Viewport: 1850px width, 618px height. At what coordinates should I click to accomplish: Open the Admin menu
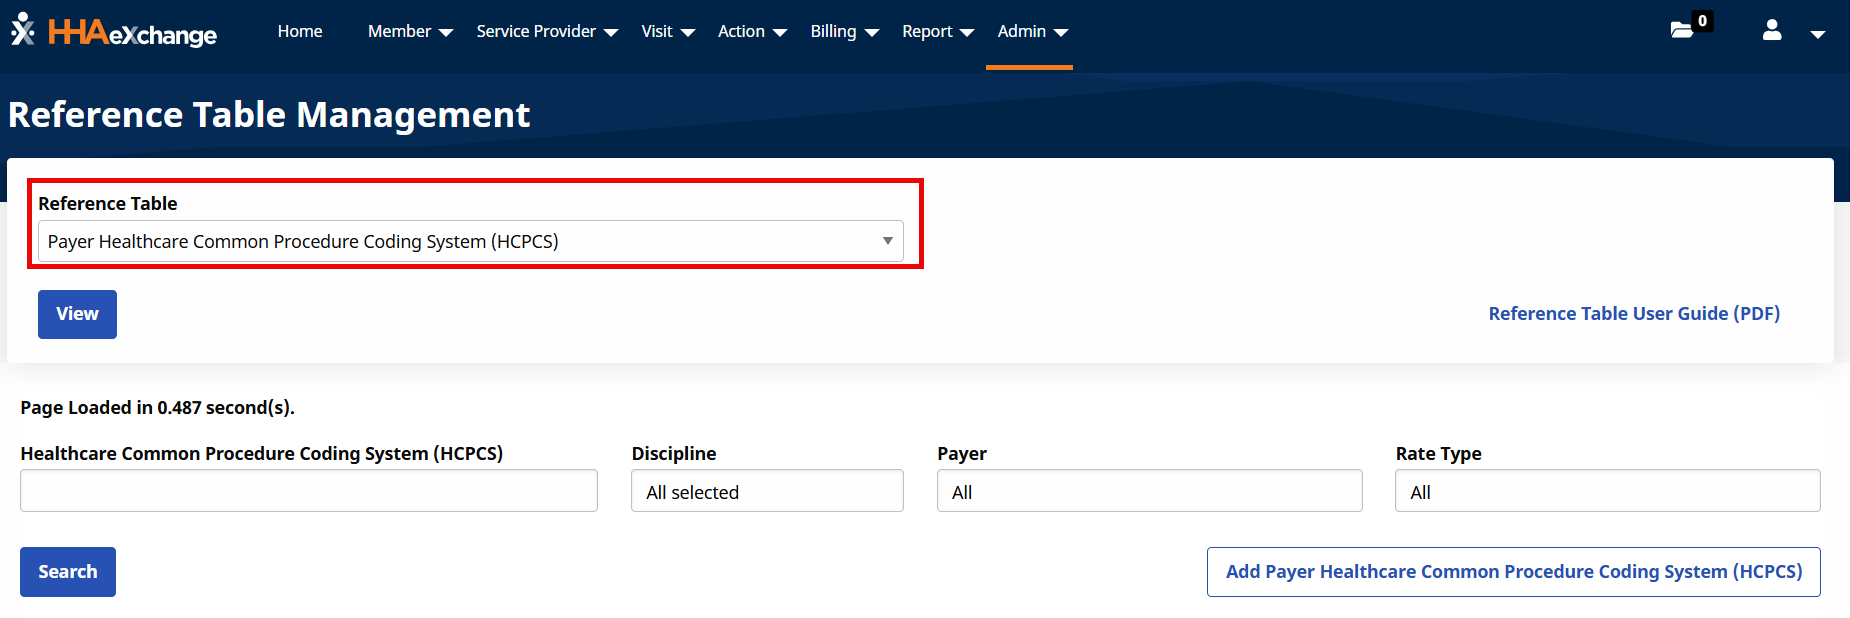tap(1032, 31)
